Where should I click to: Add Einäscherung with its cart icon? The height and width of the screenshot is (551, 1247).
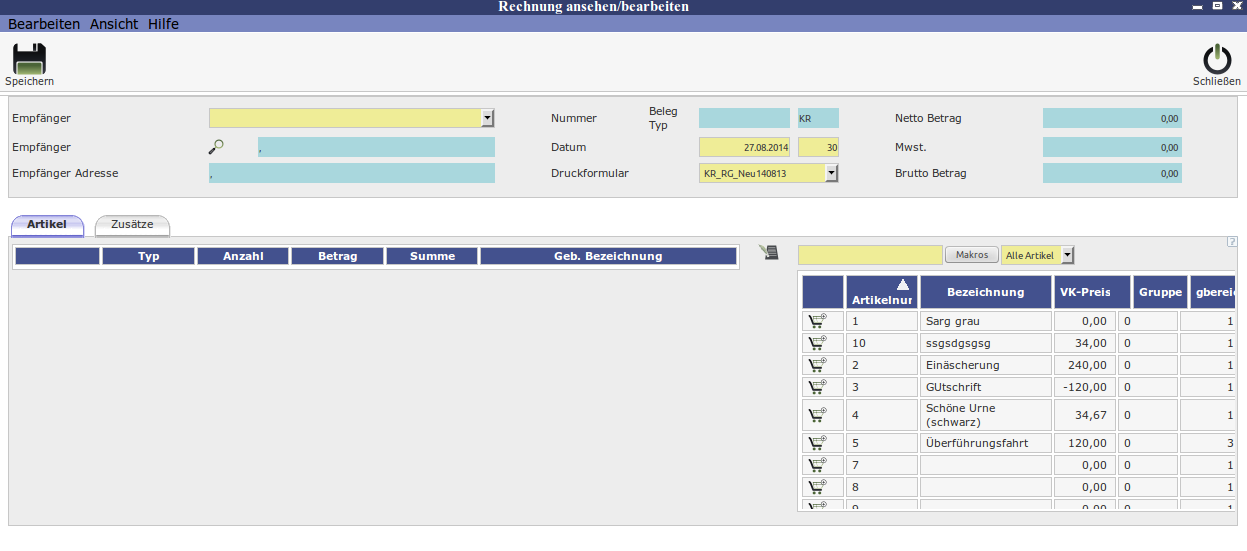818,365
